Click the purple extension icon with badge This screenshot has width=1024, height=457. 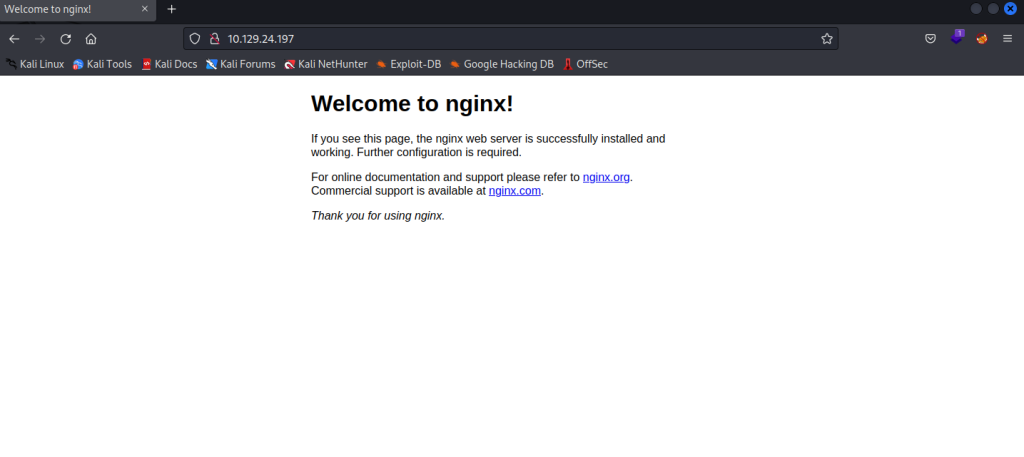(x=956, y=38)
